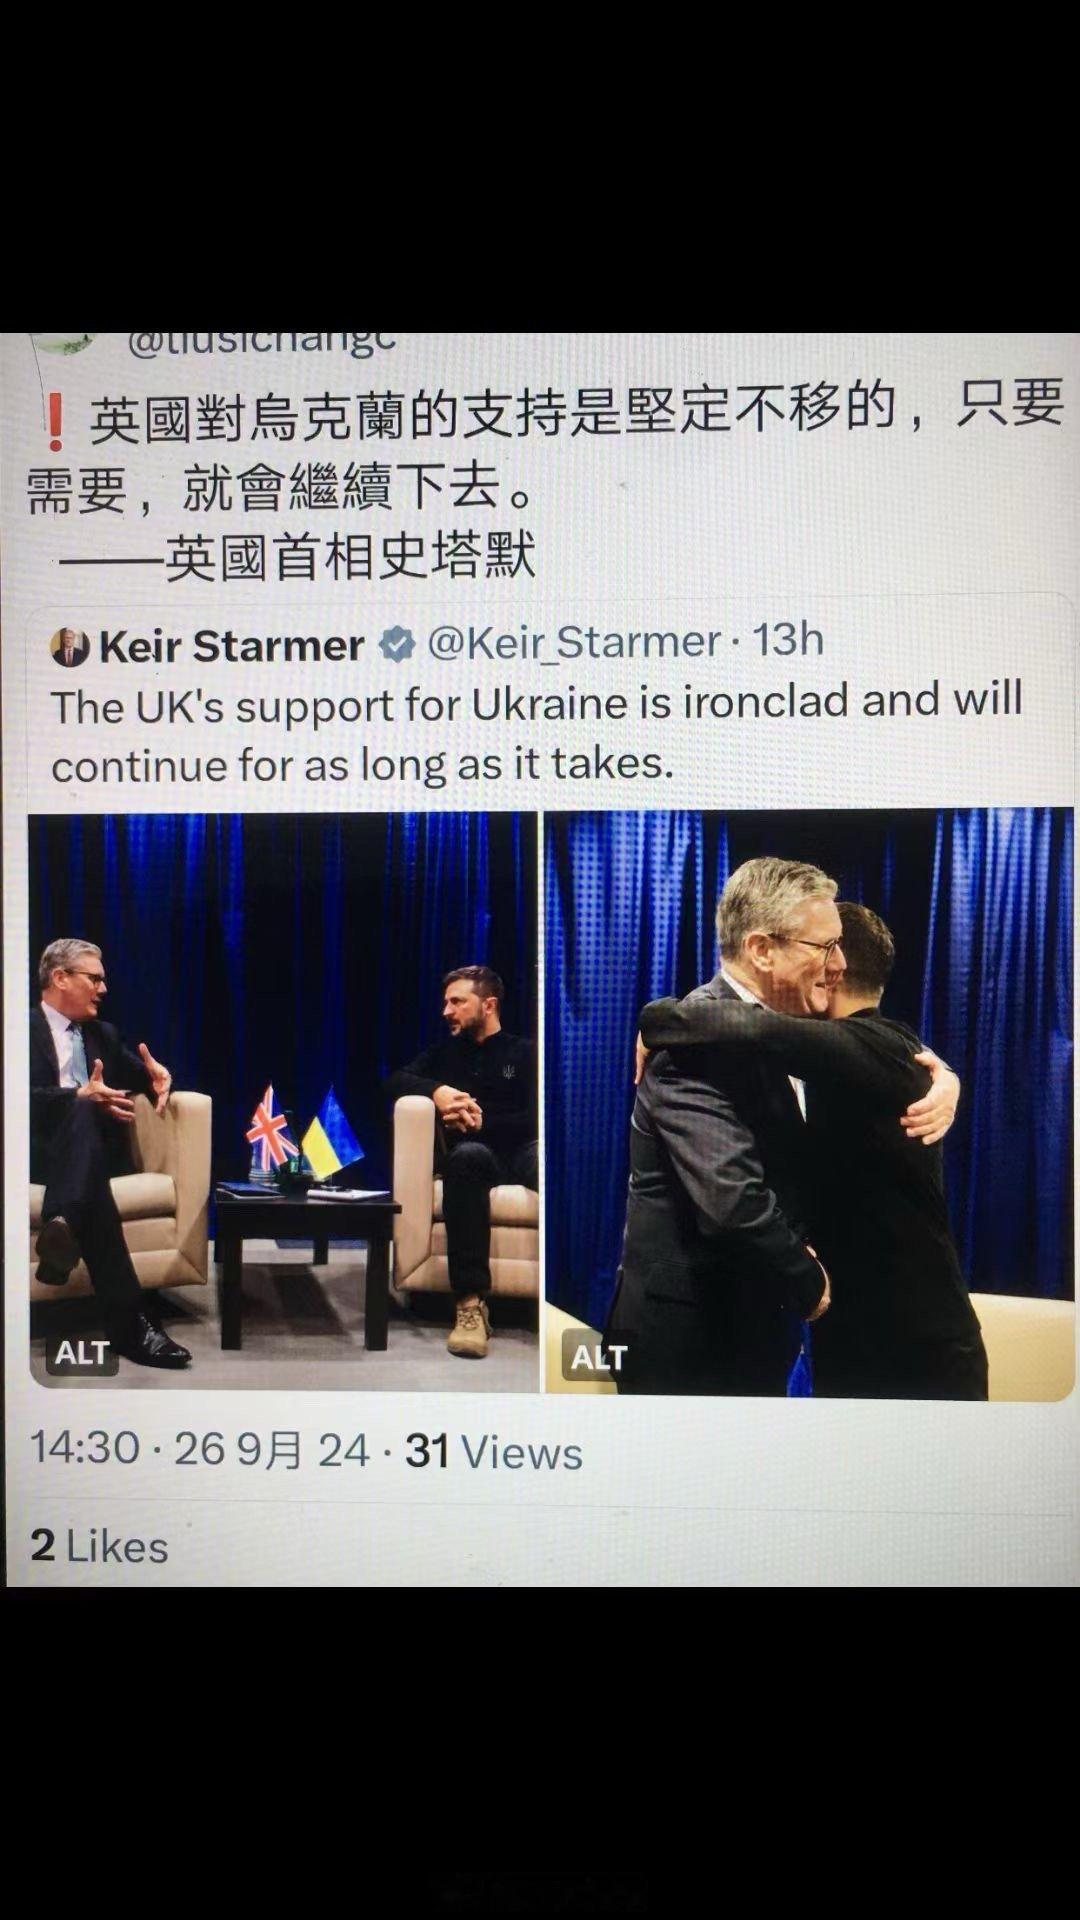The height and width of the screenshot is (1920, 1080).
Task: Click the 26 9月 24 post date
Action: coord(272,1450)
